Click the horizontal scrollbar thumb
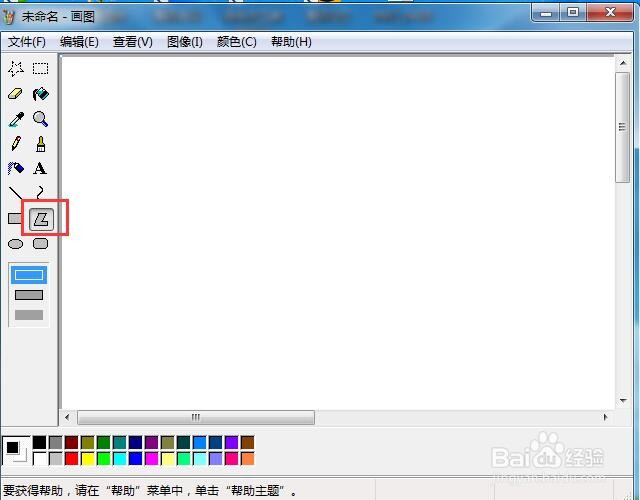Screen dimensions: 640x500 coord(196,417)
